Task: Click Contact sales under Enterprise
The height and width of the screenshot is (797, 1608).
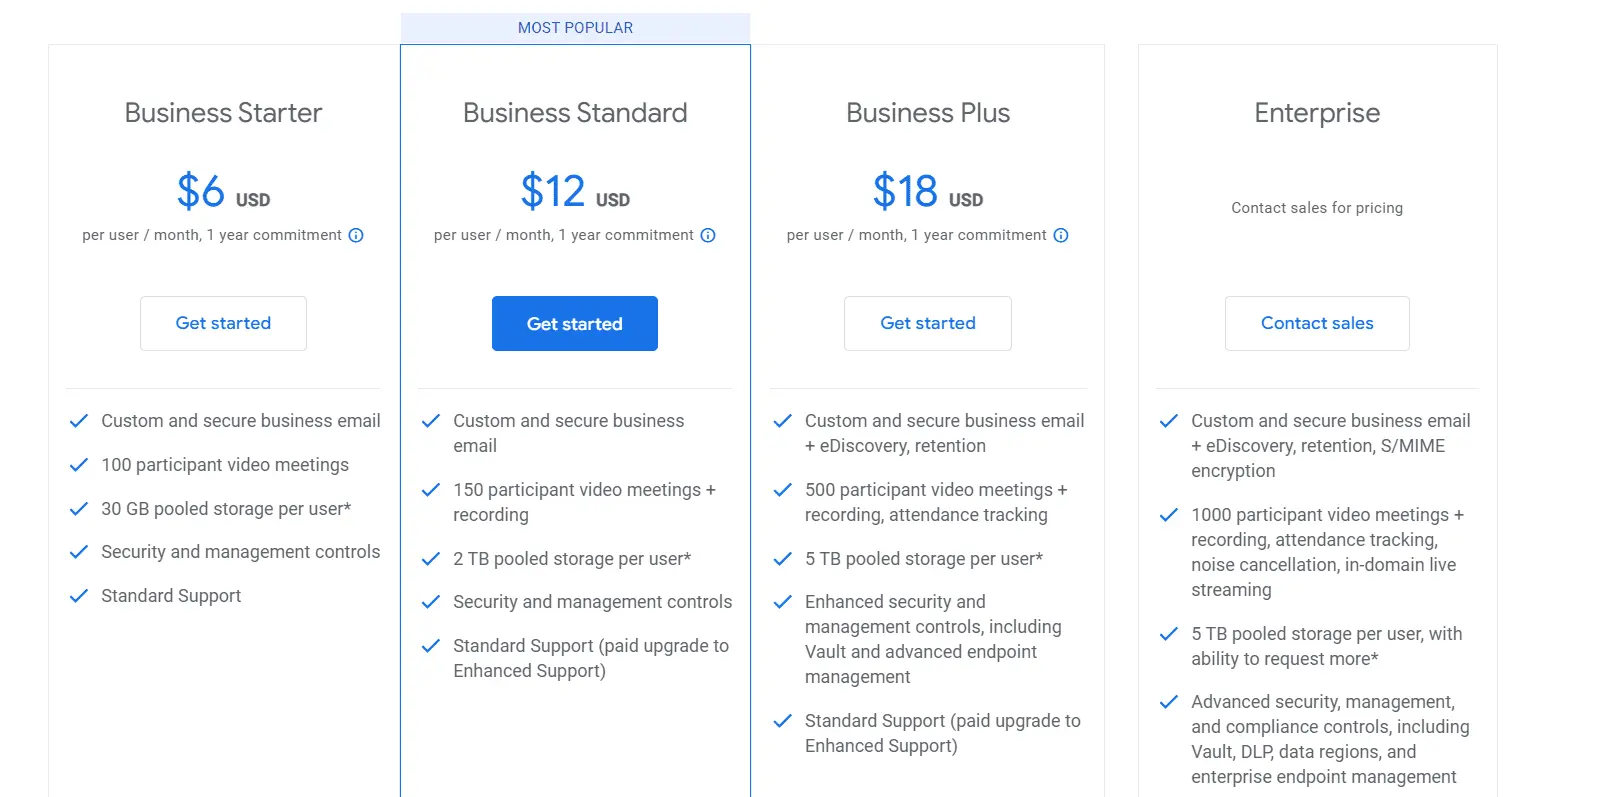Action: pos(1316,323)
